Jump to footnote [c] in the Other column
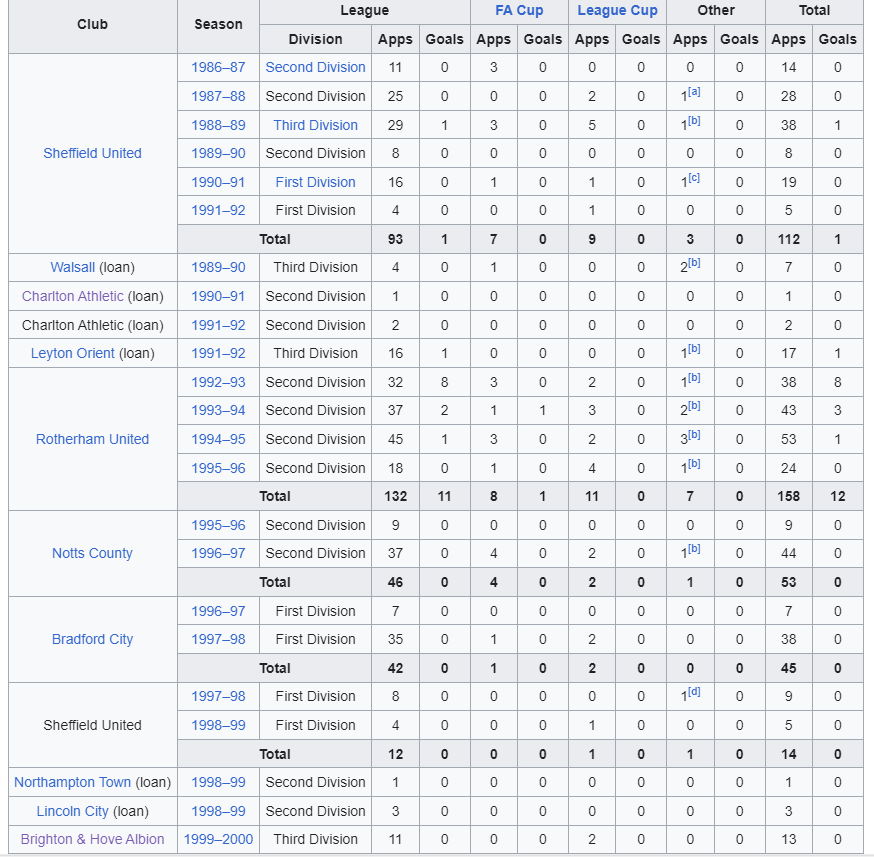Viewport: 874px width, 857px height. pyautogui.click(x=694, y=178)
